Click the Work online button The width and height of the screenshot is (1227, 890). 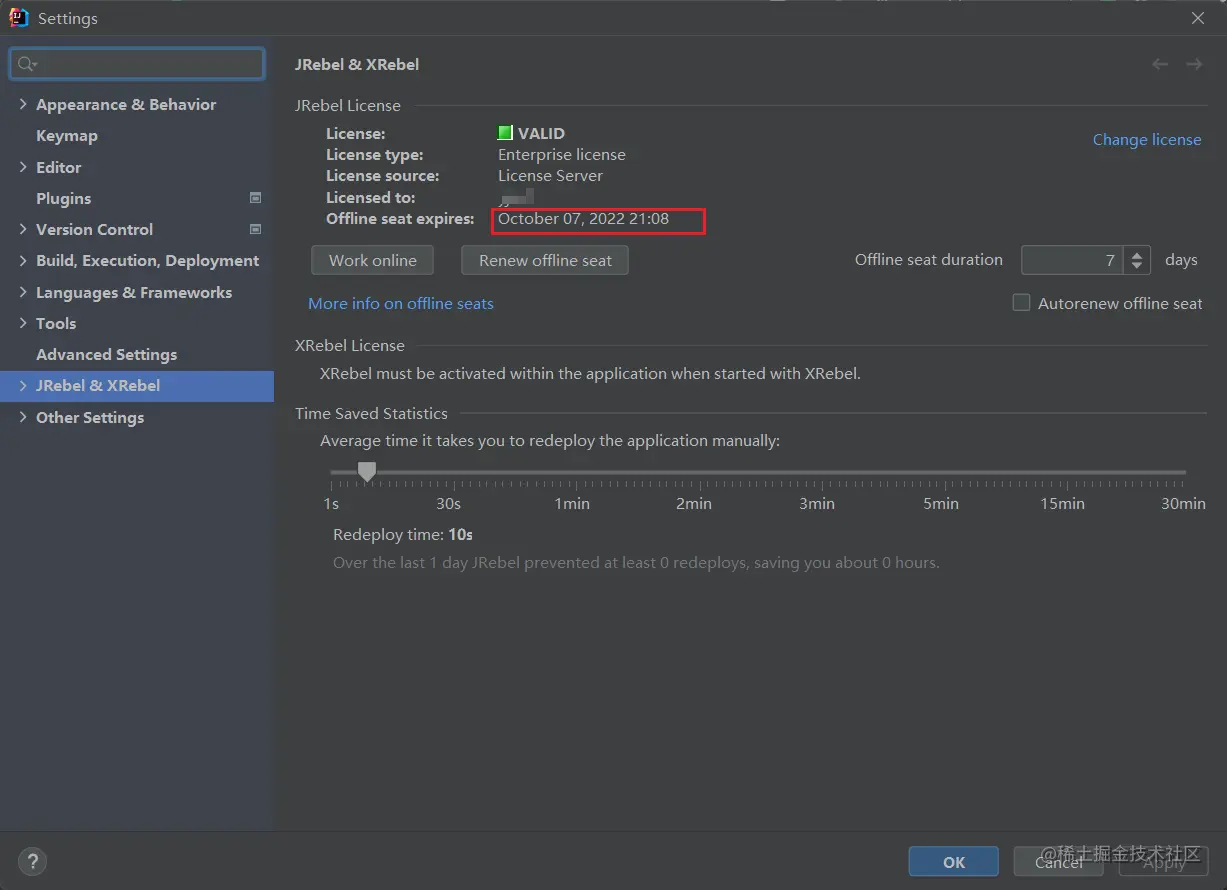tap(372, 260)
